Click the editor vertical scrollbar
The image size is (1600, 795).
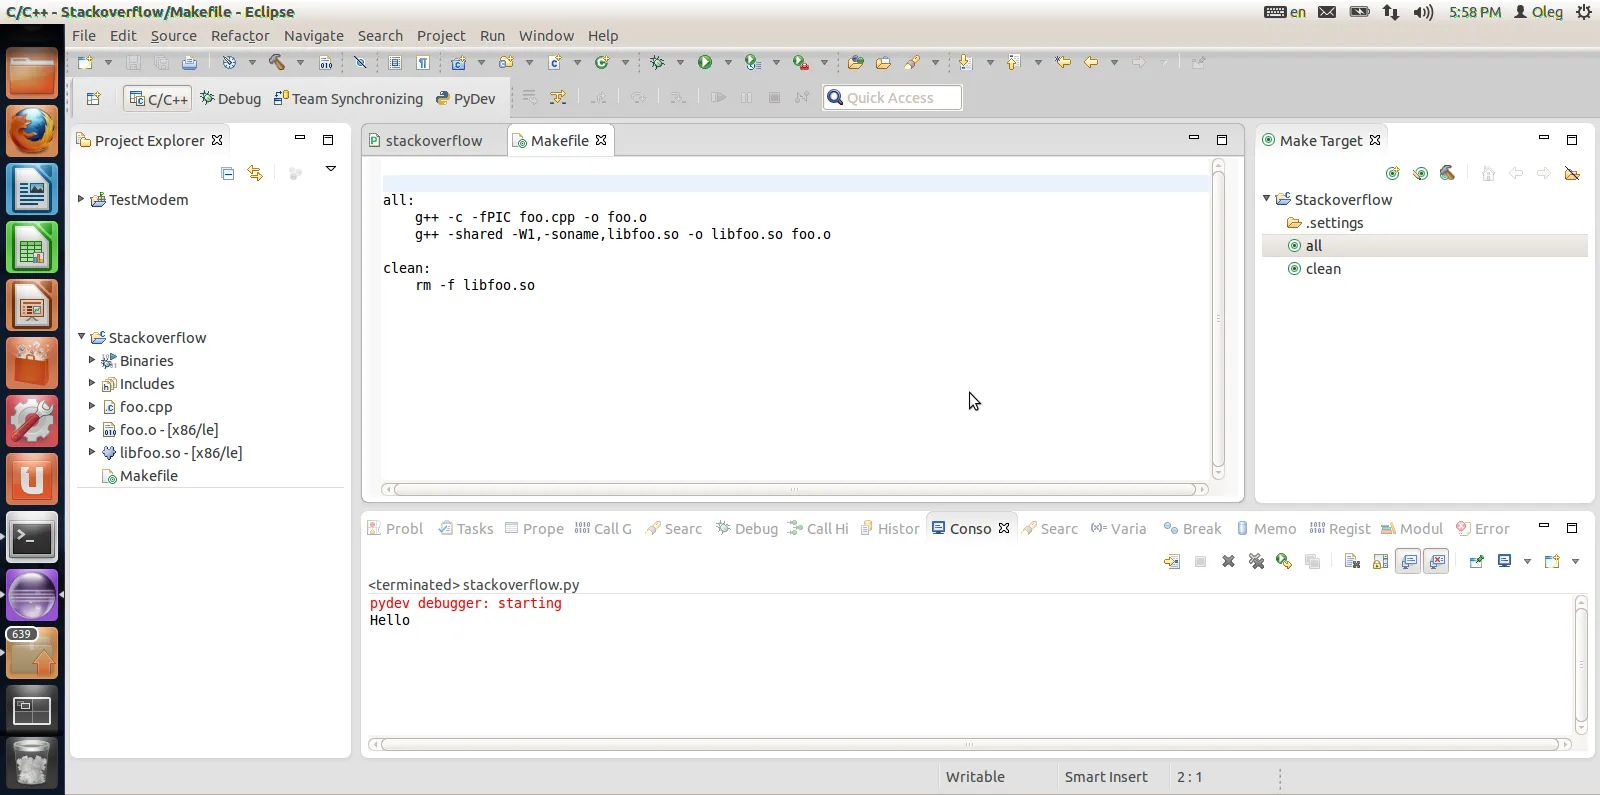point(1218,318)
